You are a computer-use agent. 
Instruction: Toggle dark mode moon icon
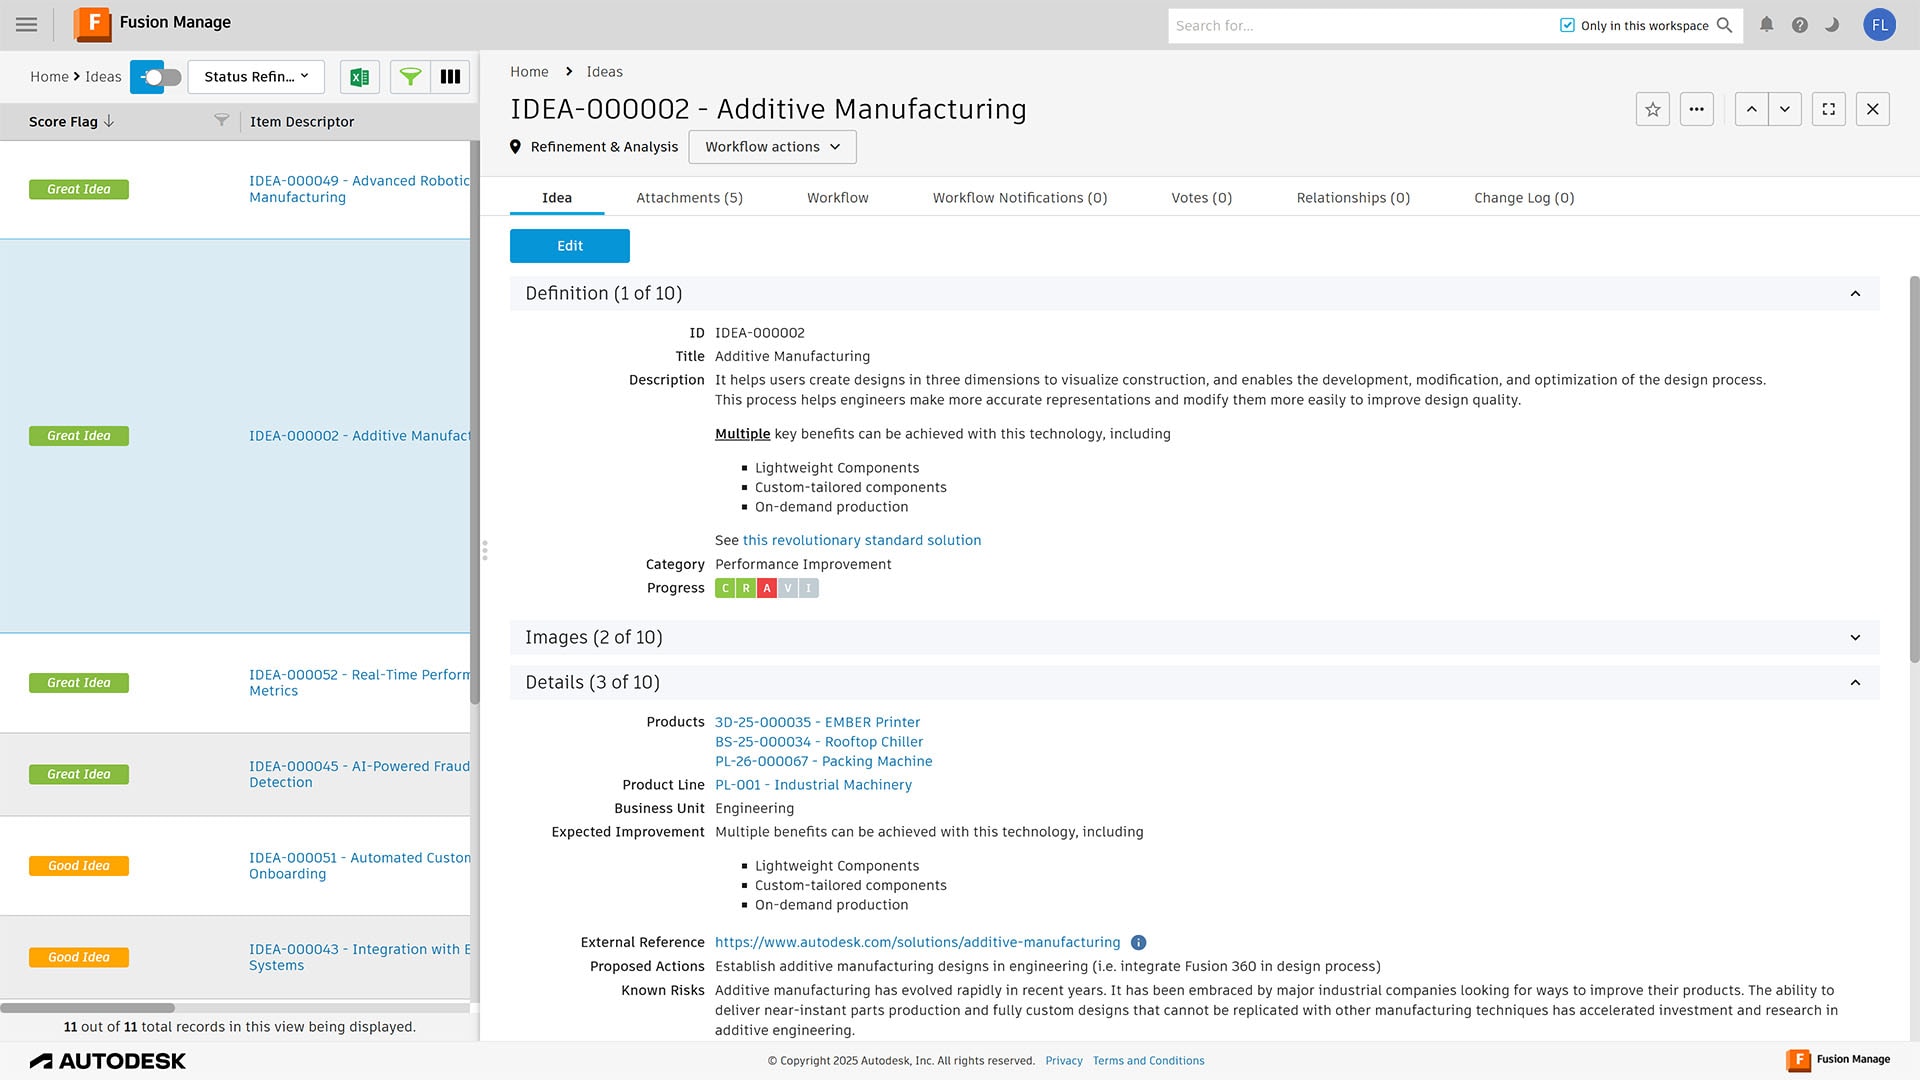click(x=1832, y=25)
